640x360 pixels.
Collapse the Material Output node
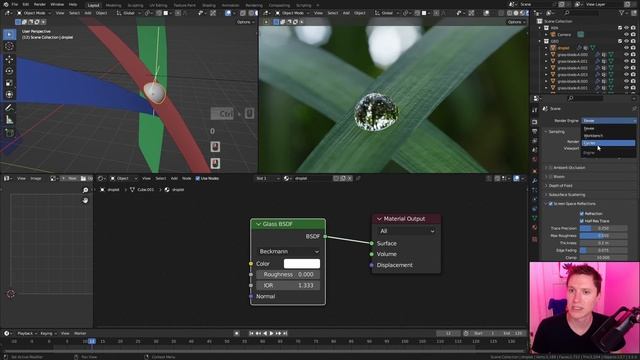coord(379,219)
